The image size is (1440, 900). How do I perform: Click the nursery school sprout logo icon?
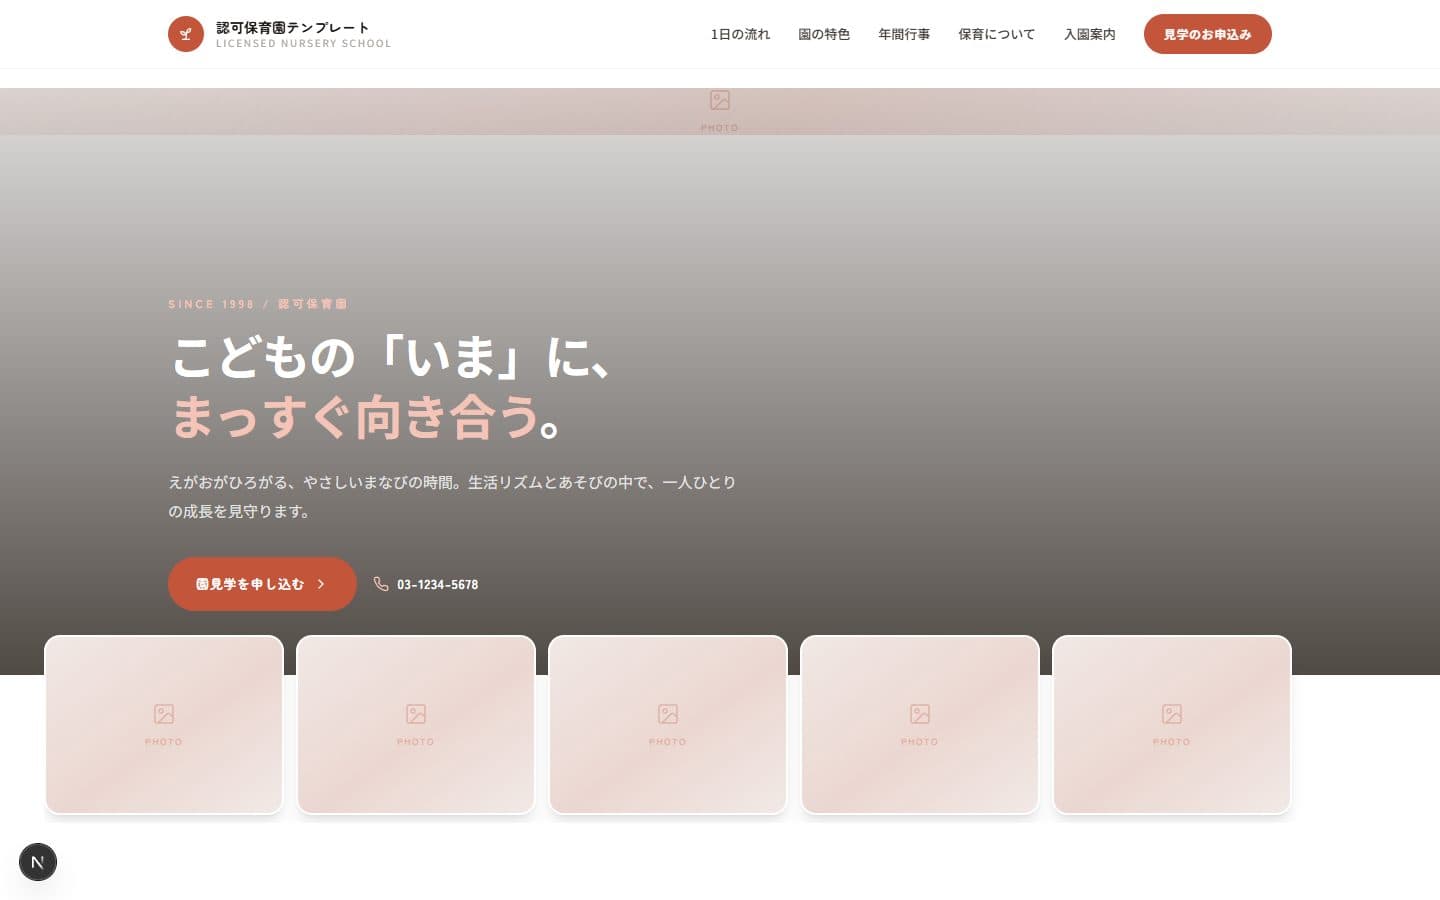(x=185, y=34)
